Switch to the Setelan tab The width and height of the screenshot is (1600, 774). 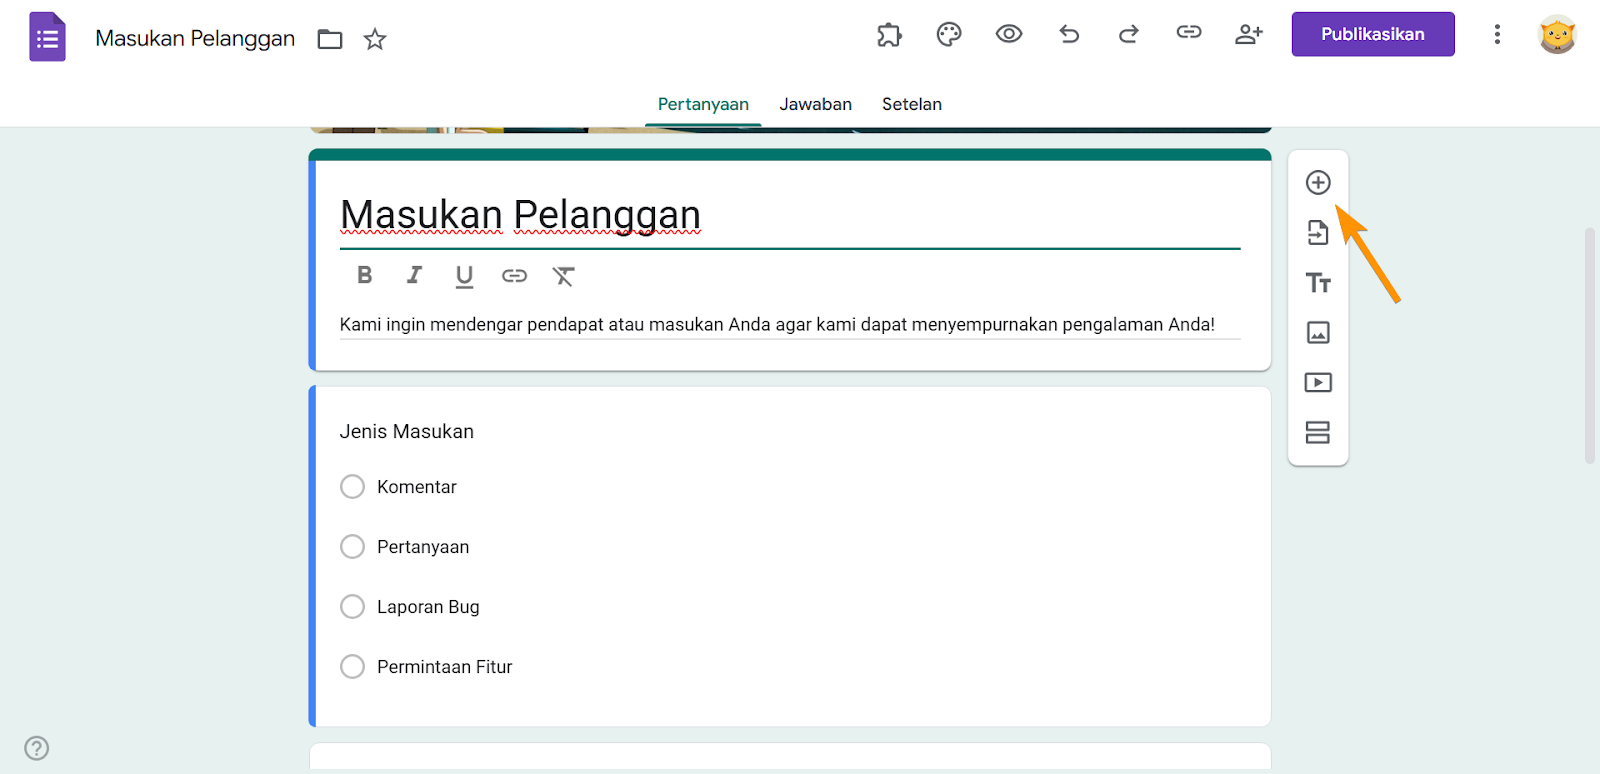(912, 104)
